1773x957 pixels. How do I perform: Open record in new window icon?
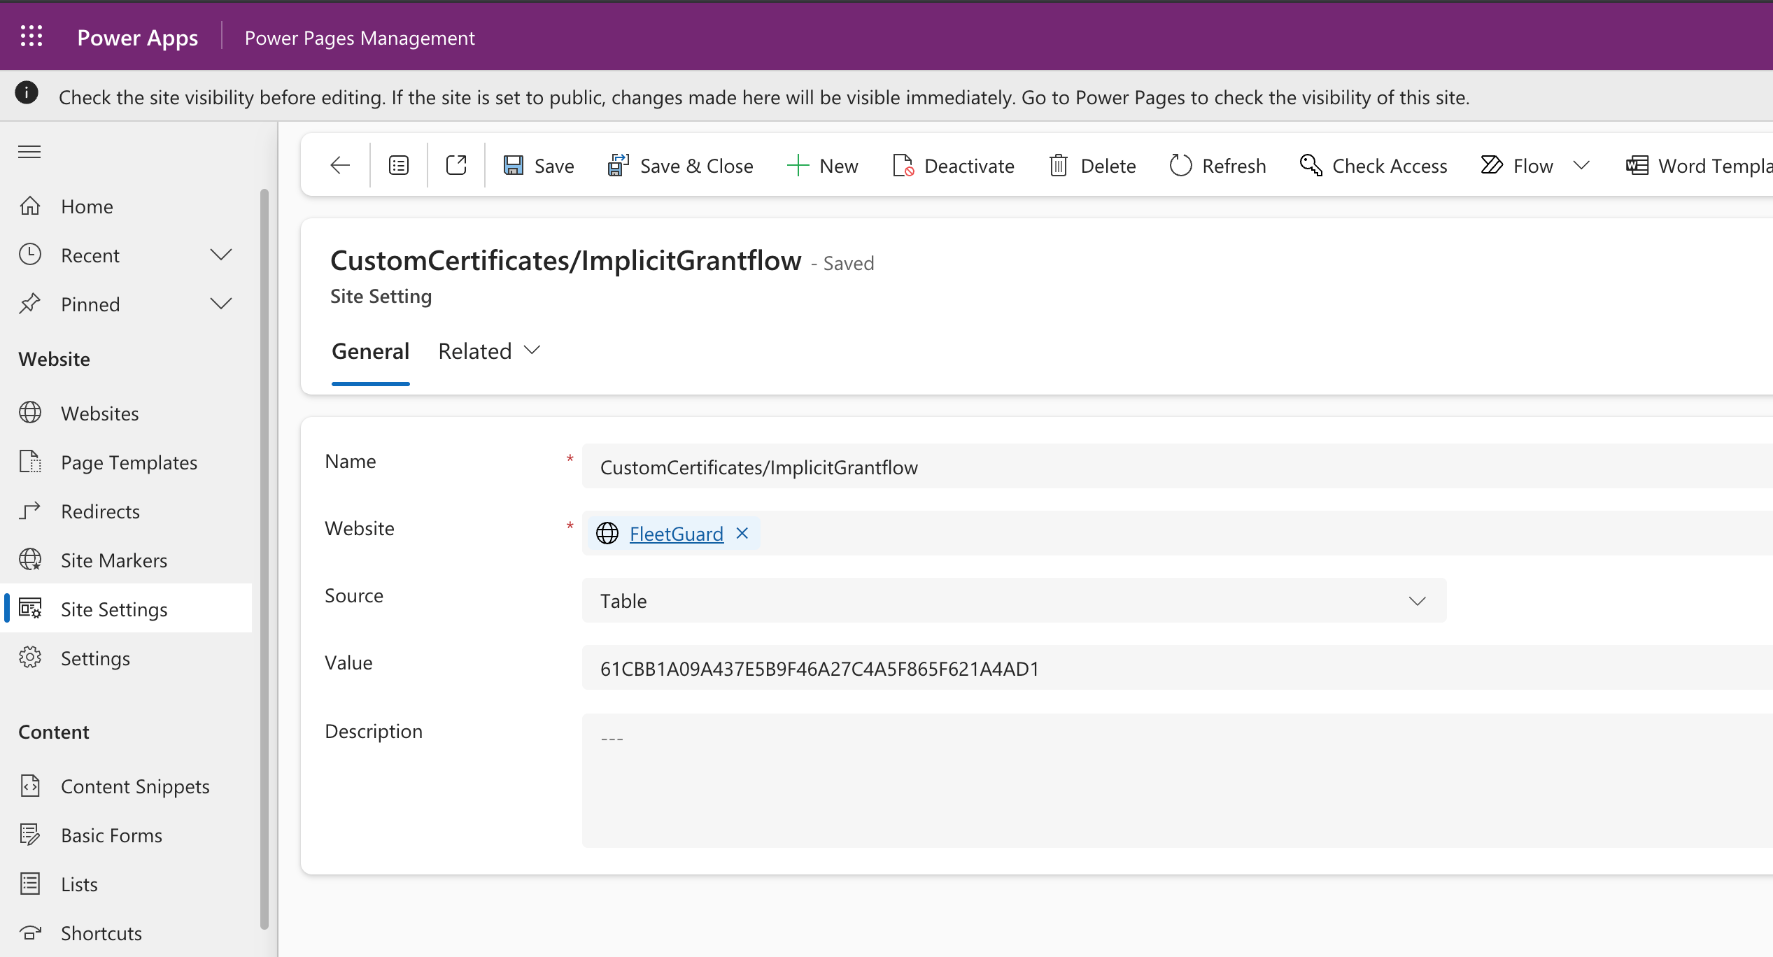coord(456,165)
